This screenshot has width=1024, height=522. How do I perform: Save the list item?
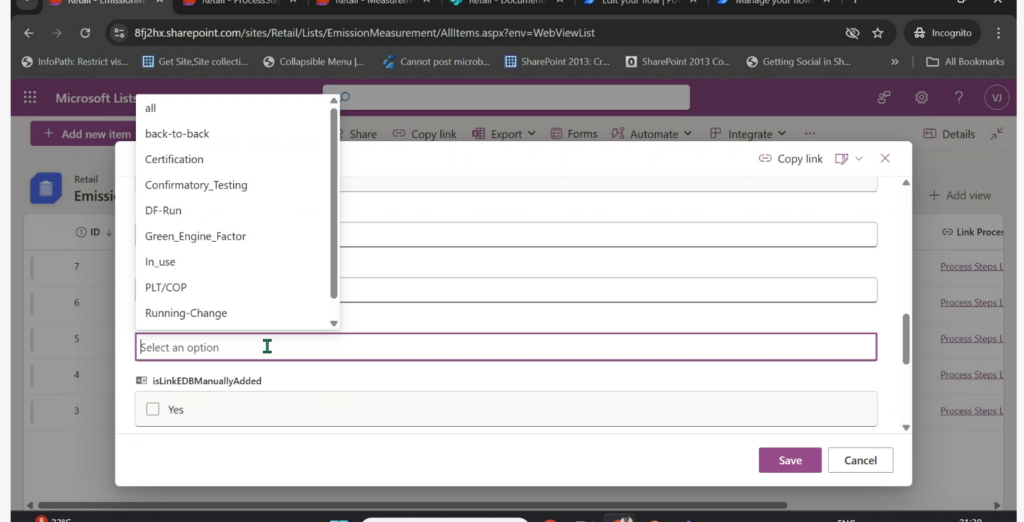(x=790, y=460)
